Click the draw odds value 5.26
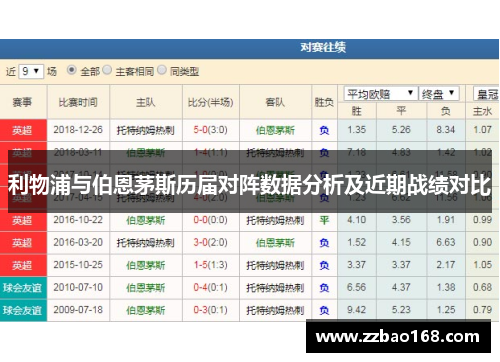This screenshot has width=500, height=362. 401,130
